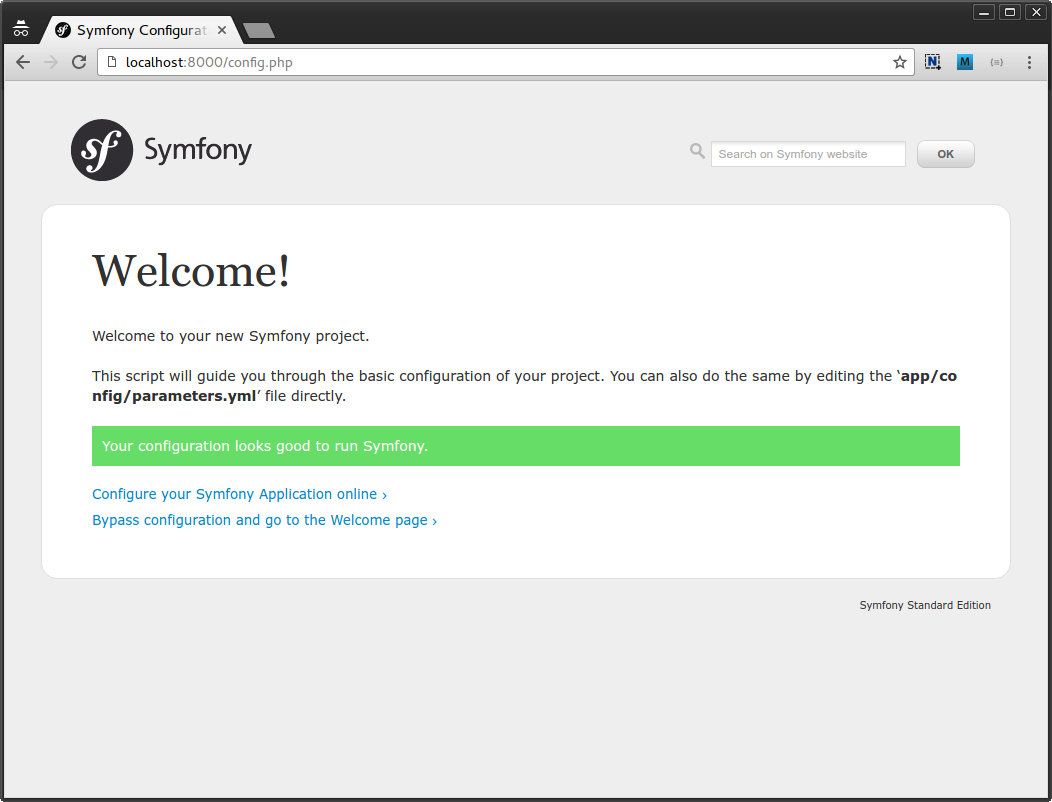
Task: Click the Welcome! heading
Action: coord(191,271)
